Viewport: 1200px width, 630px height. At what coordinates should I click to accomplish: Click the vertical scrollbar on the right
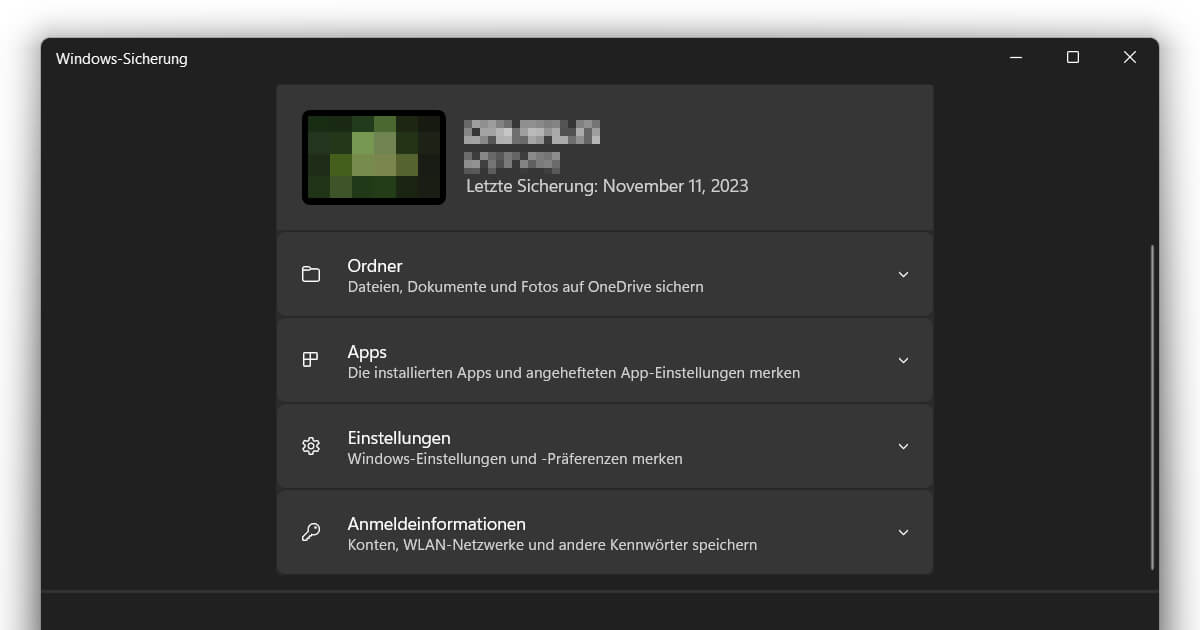(1152, 400)
